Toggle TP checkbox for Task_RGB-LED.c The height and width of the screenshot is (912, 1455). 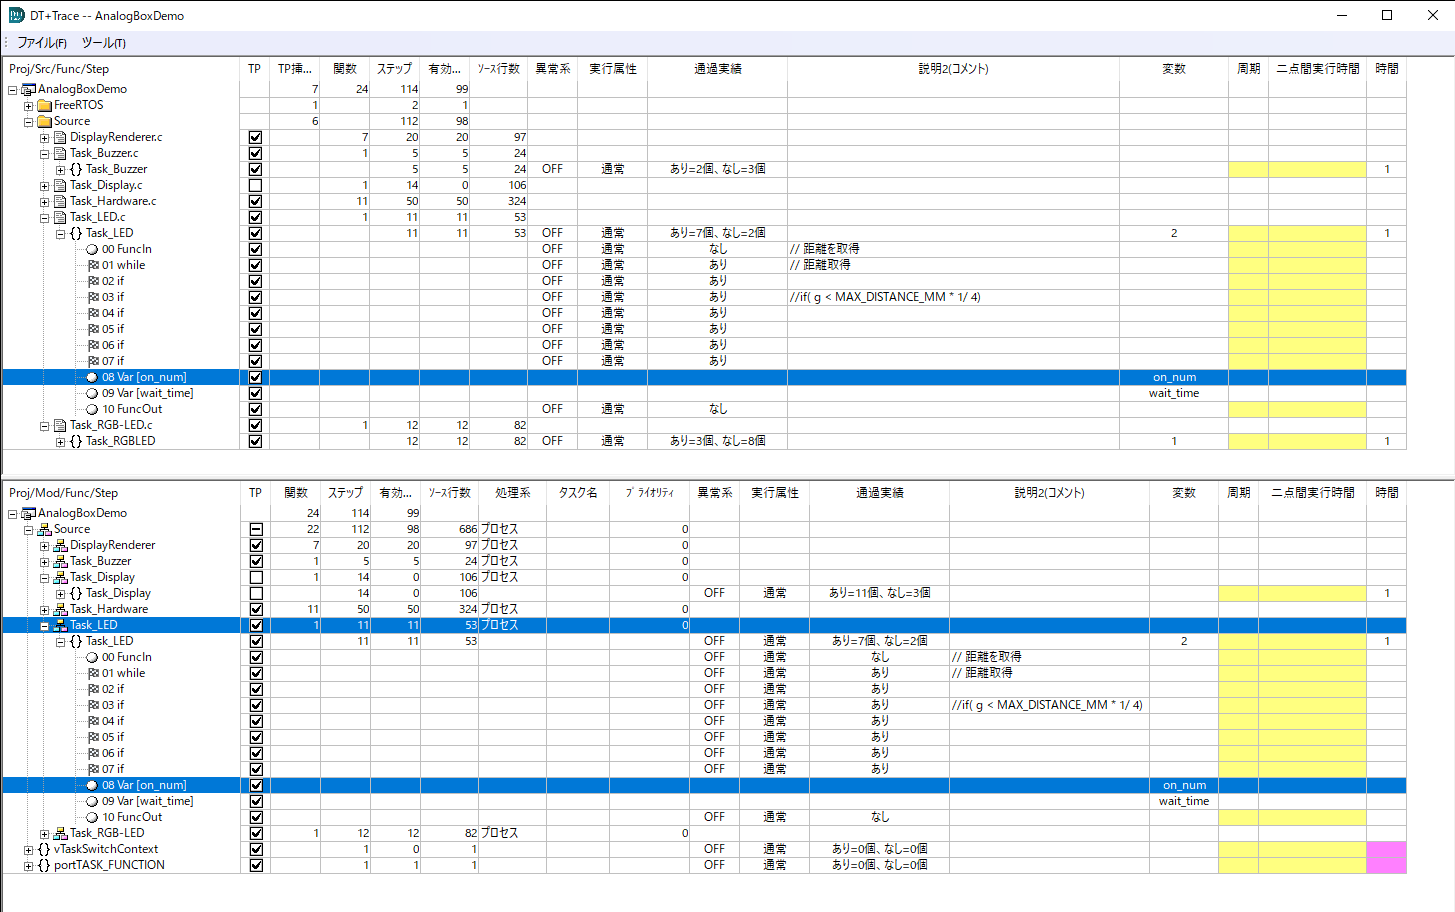(255, 425)
